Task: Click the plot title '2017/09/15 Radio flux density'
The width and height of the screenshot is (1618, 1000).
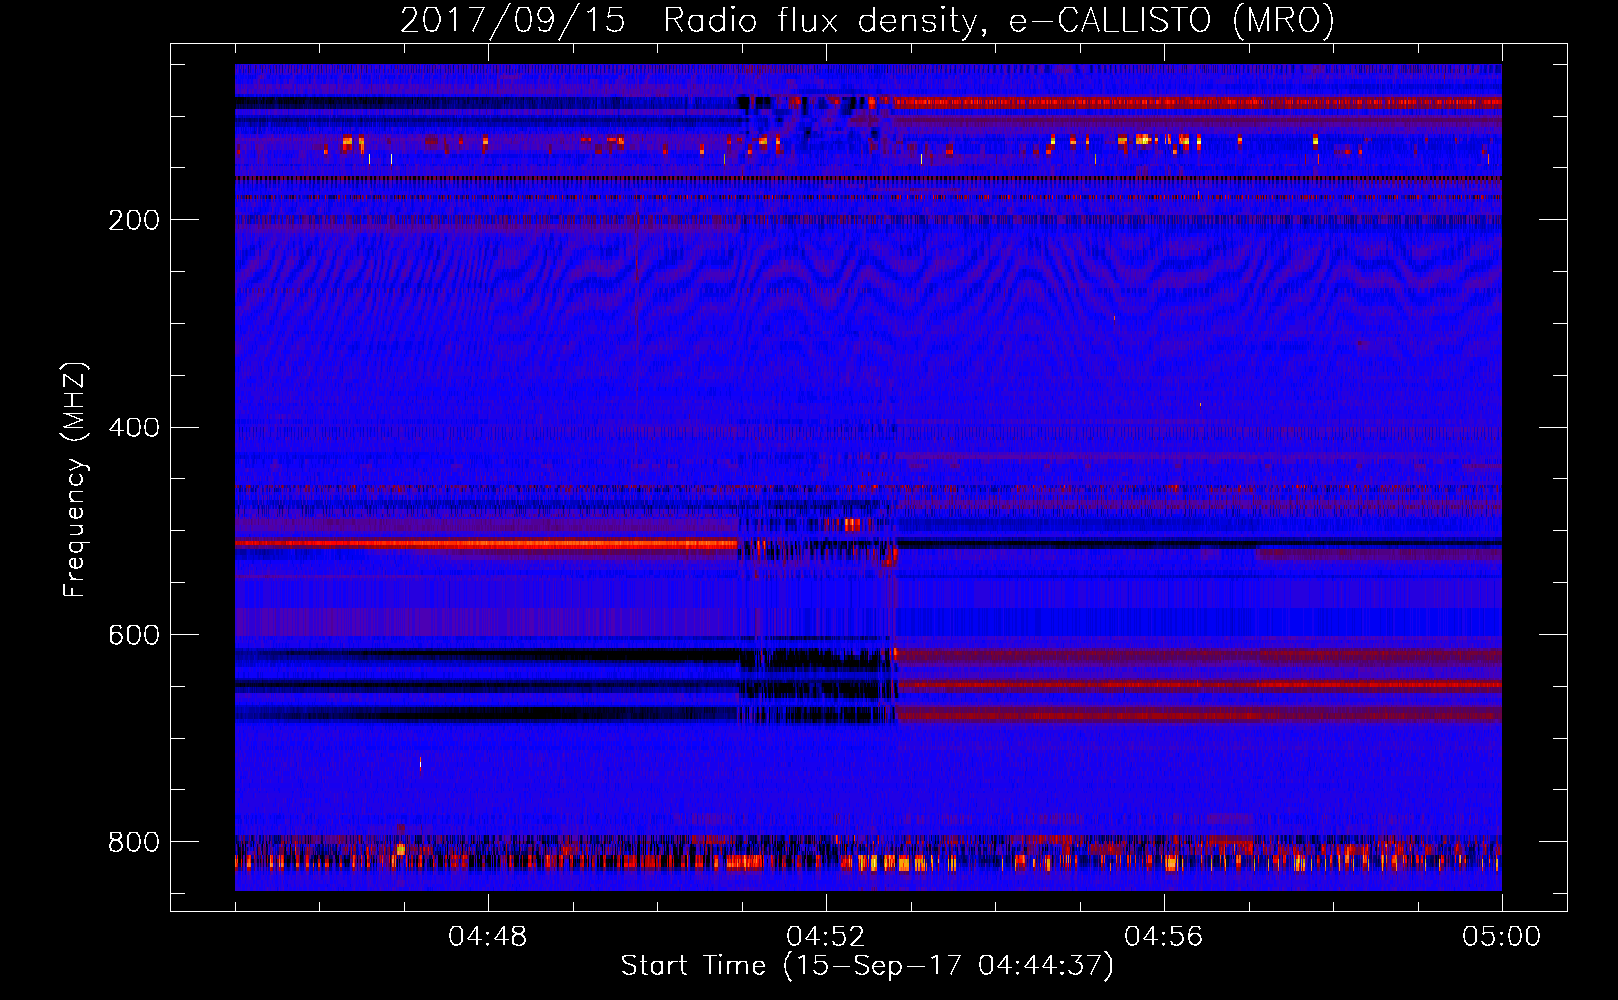Action: (x=868, y=20)
